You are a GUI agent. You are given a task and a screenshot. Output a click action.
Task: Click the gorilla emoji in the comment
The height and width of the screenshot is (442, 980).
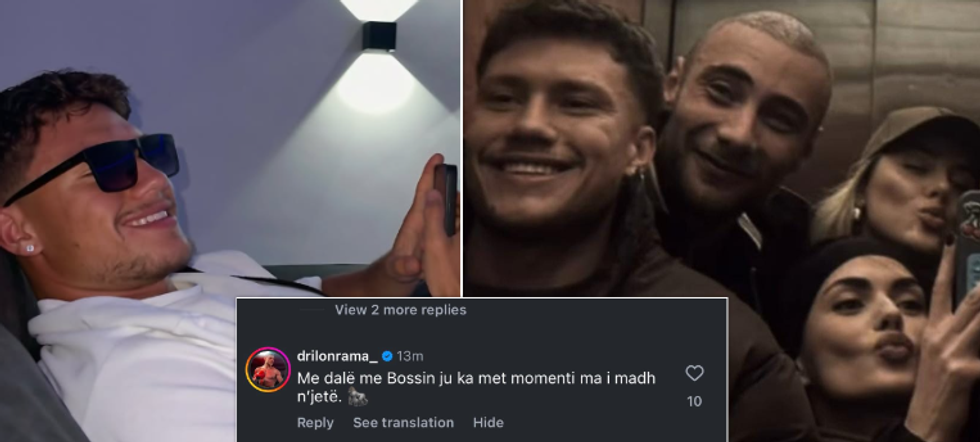(358, 396)
